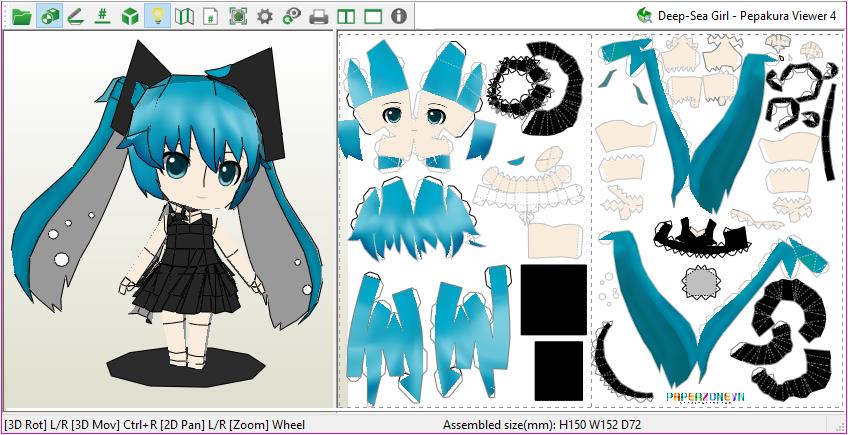Click the page number hash-document icon
The height and width of the screenshot is (435, 848).
(211, 16)
